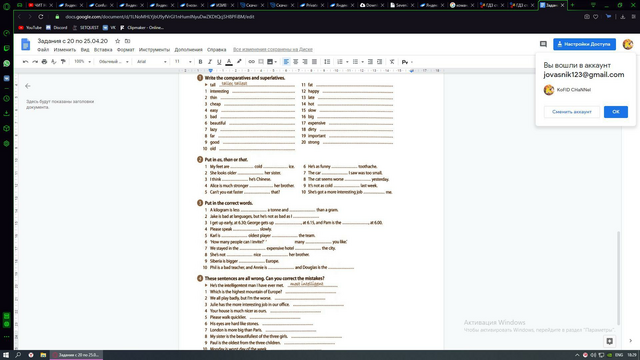The image size is (640, 360).
Task: Toggle underline formatting
Action: coord(219,62)
